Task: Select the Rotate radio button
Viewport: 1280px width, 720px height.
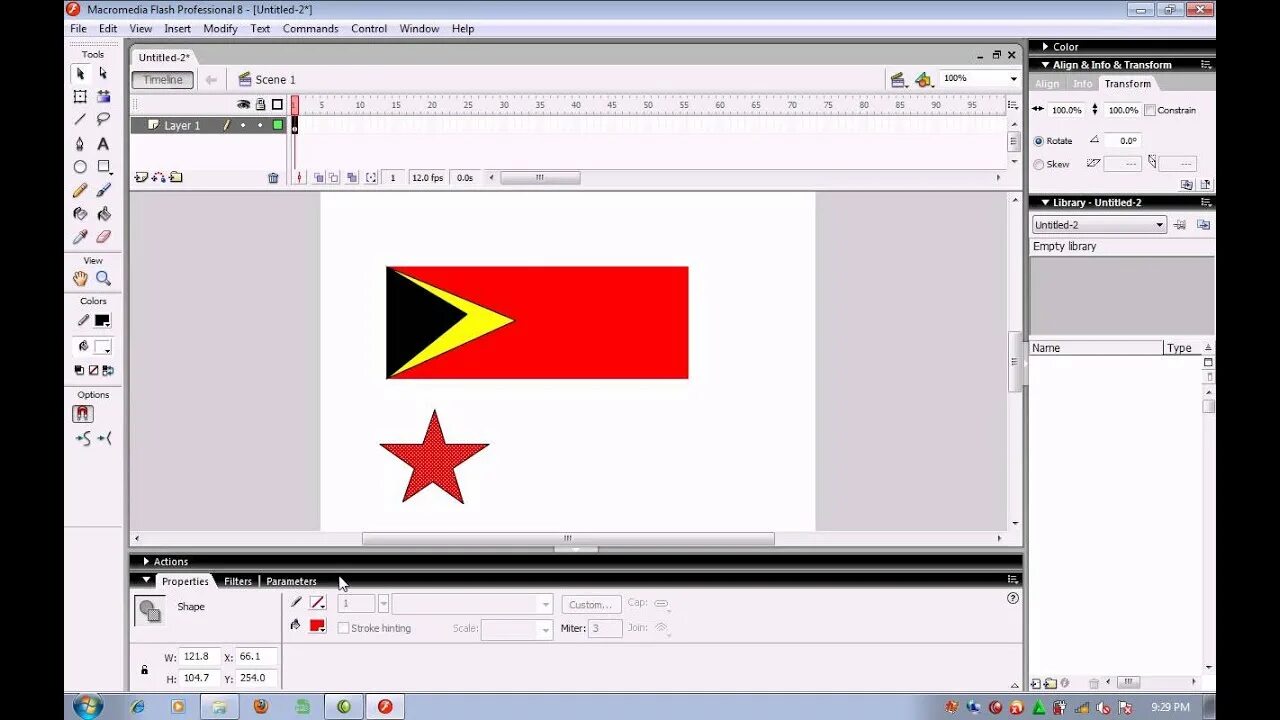Action: coord(1038,141)
